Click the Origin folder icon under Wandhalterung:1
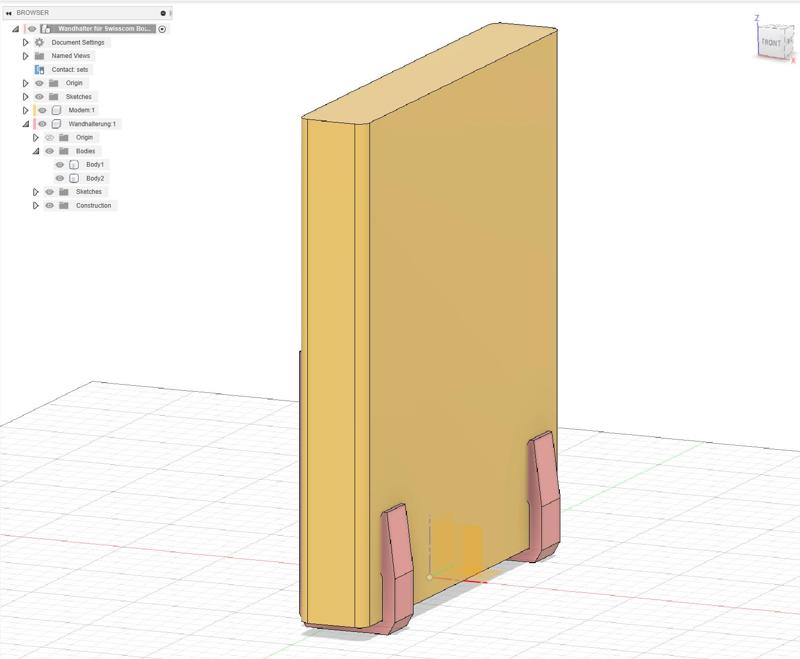This screenshot has height=659, width=800. pos(64,138)
